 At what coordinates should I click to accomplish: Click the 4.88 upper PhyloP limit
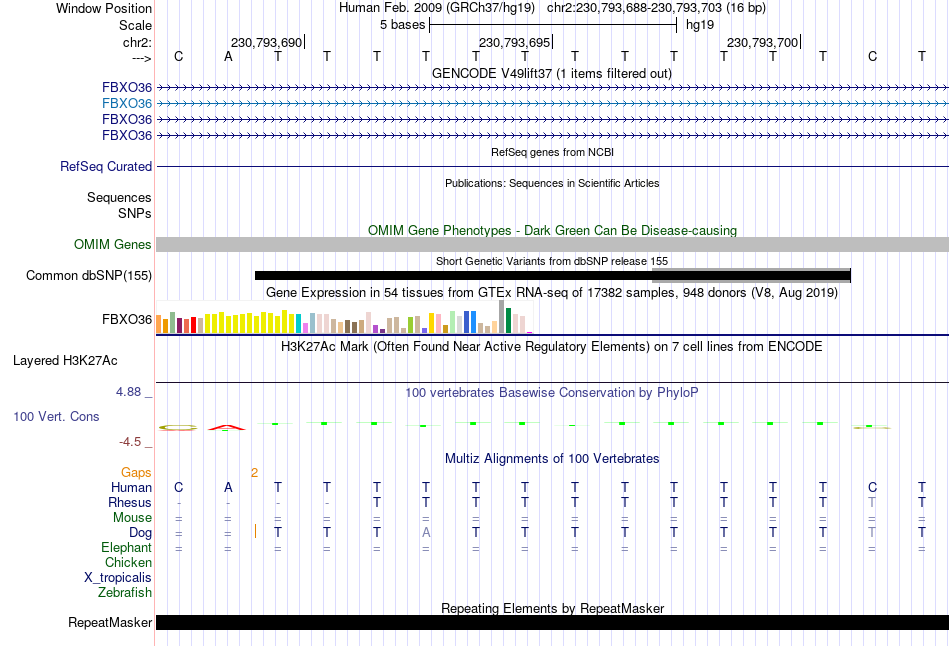coord(128,392)
